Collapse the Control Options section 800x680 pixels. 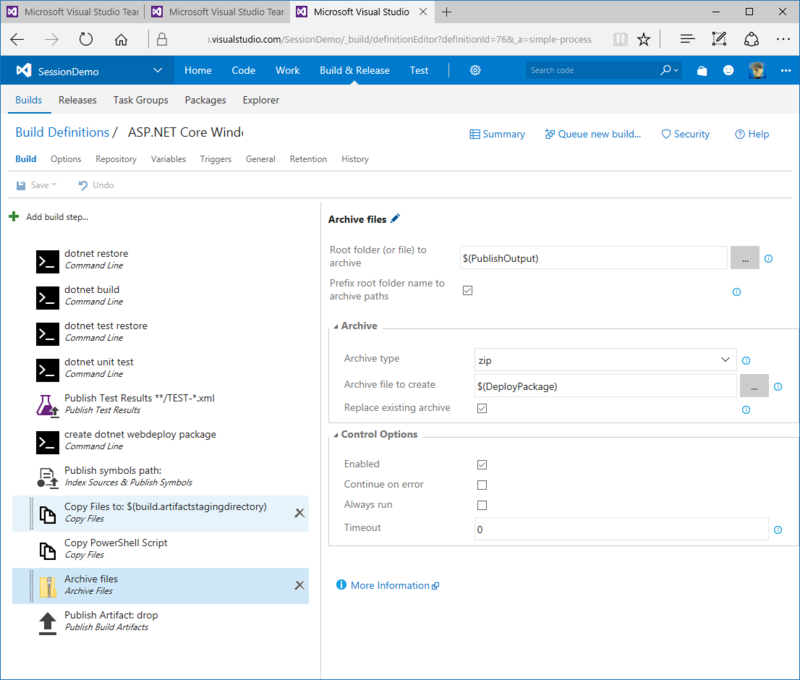(x=336, y=435)
